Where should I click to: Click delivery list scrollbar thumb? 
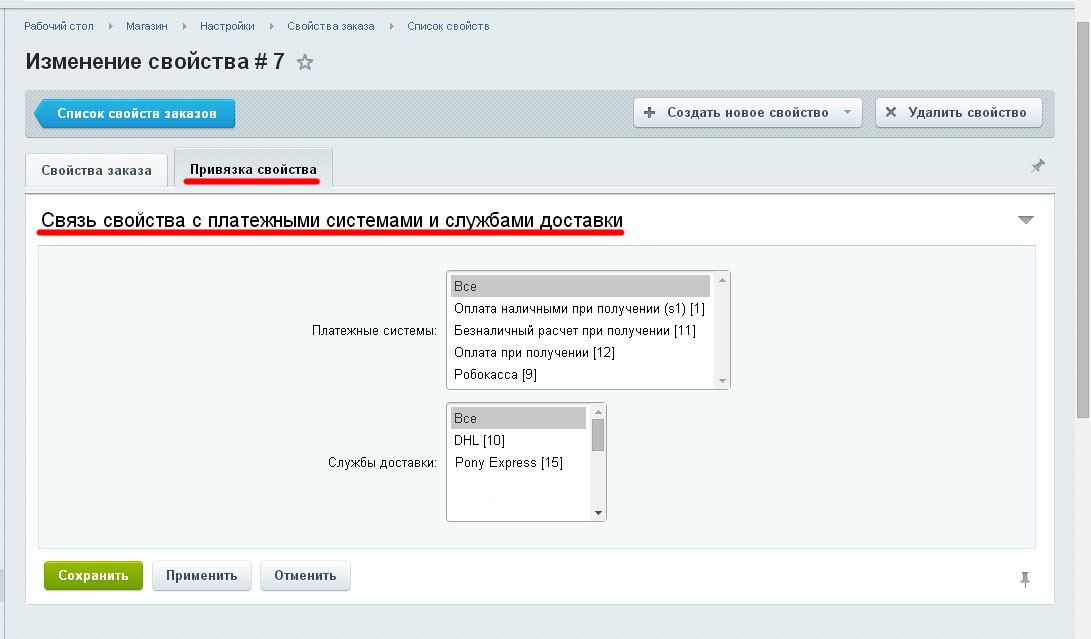(x=598, y=435)
